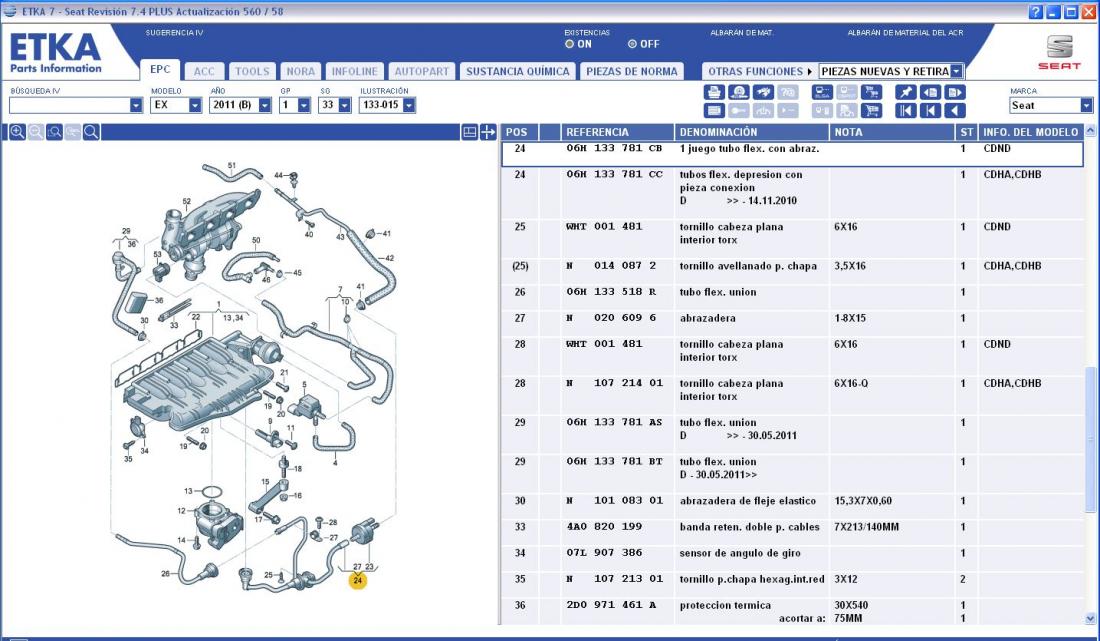
Task: Click the handshake icon in the toolbar
Action: [x=763, y=93]
